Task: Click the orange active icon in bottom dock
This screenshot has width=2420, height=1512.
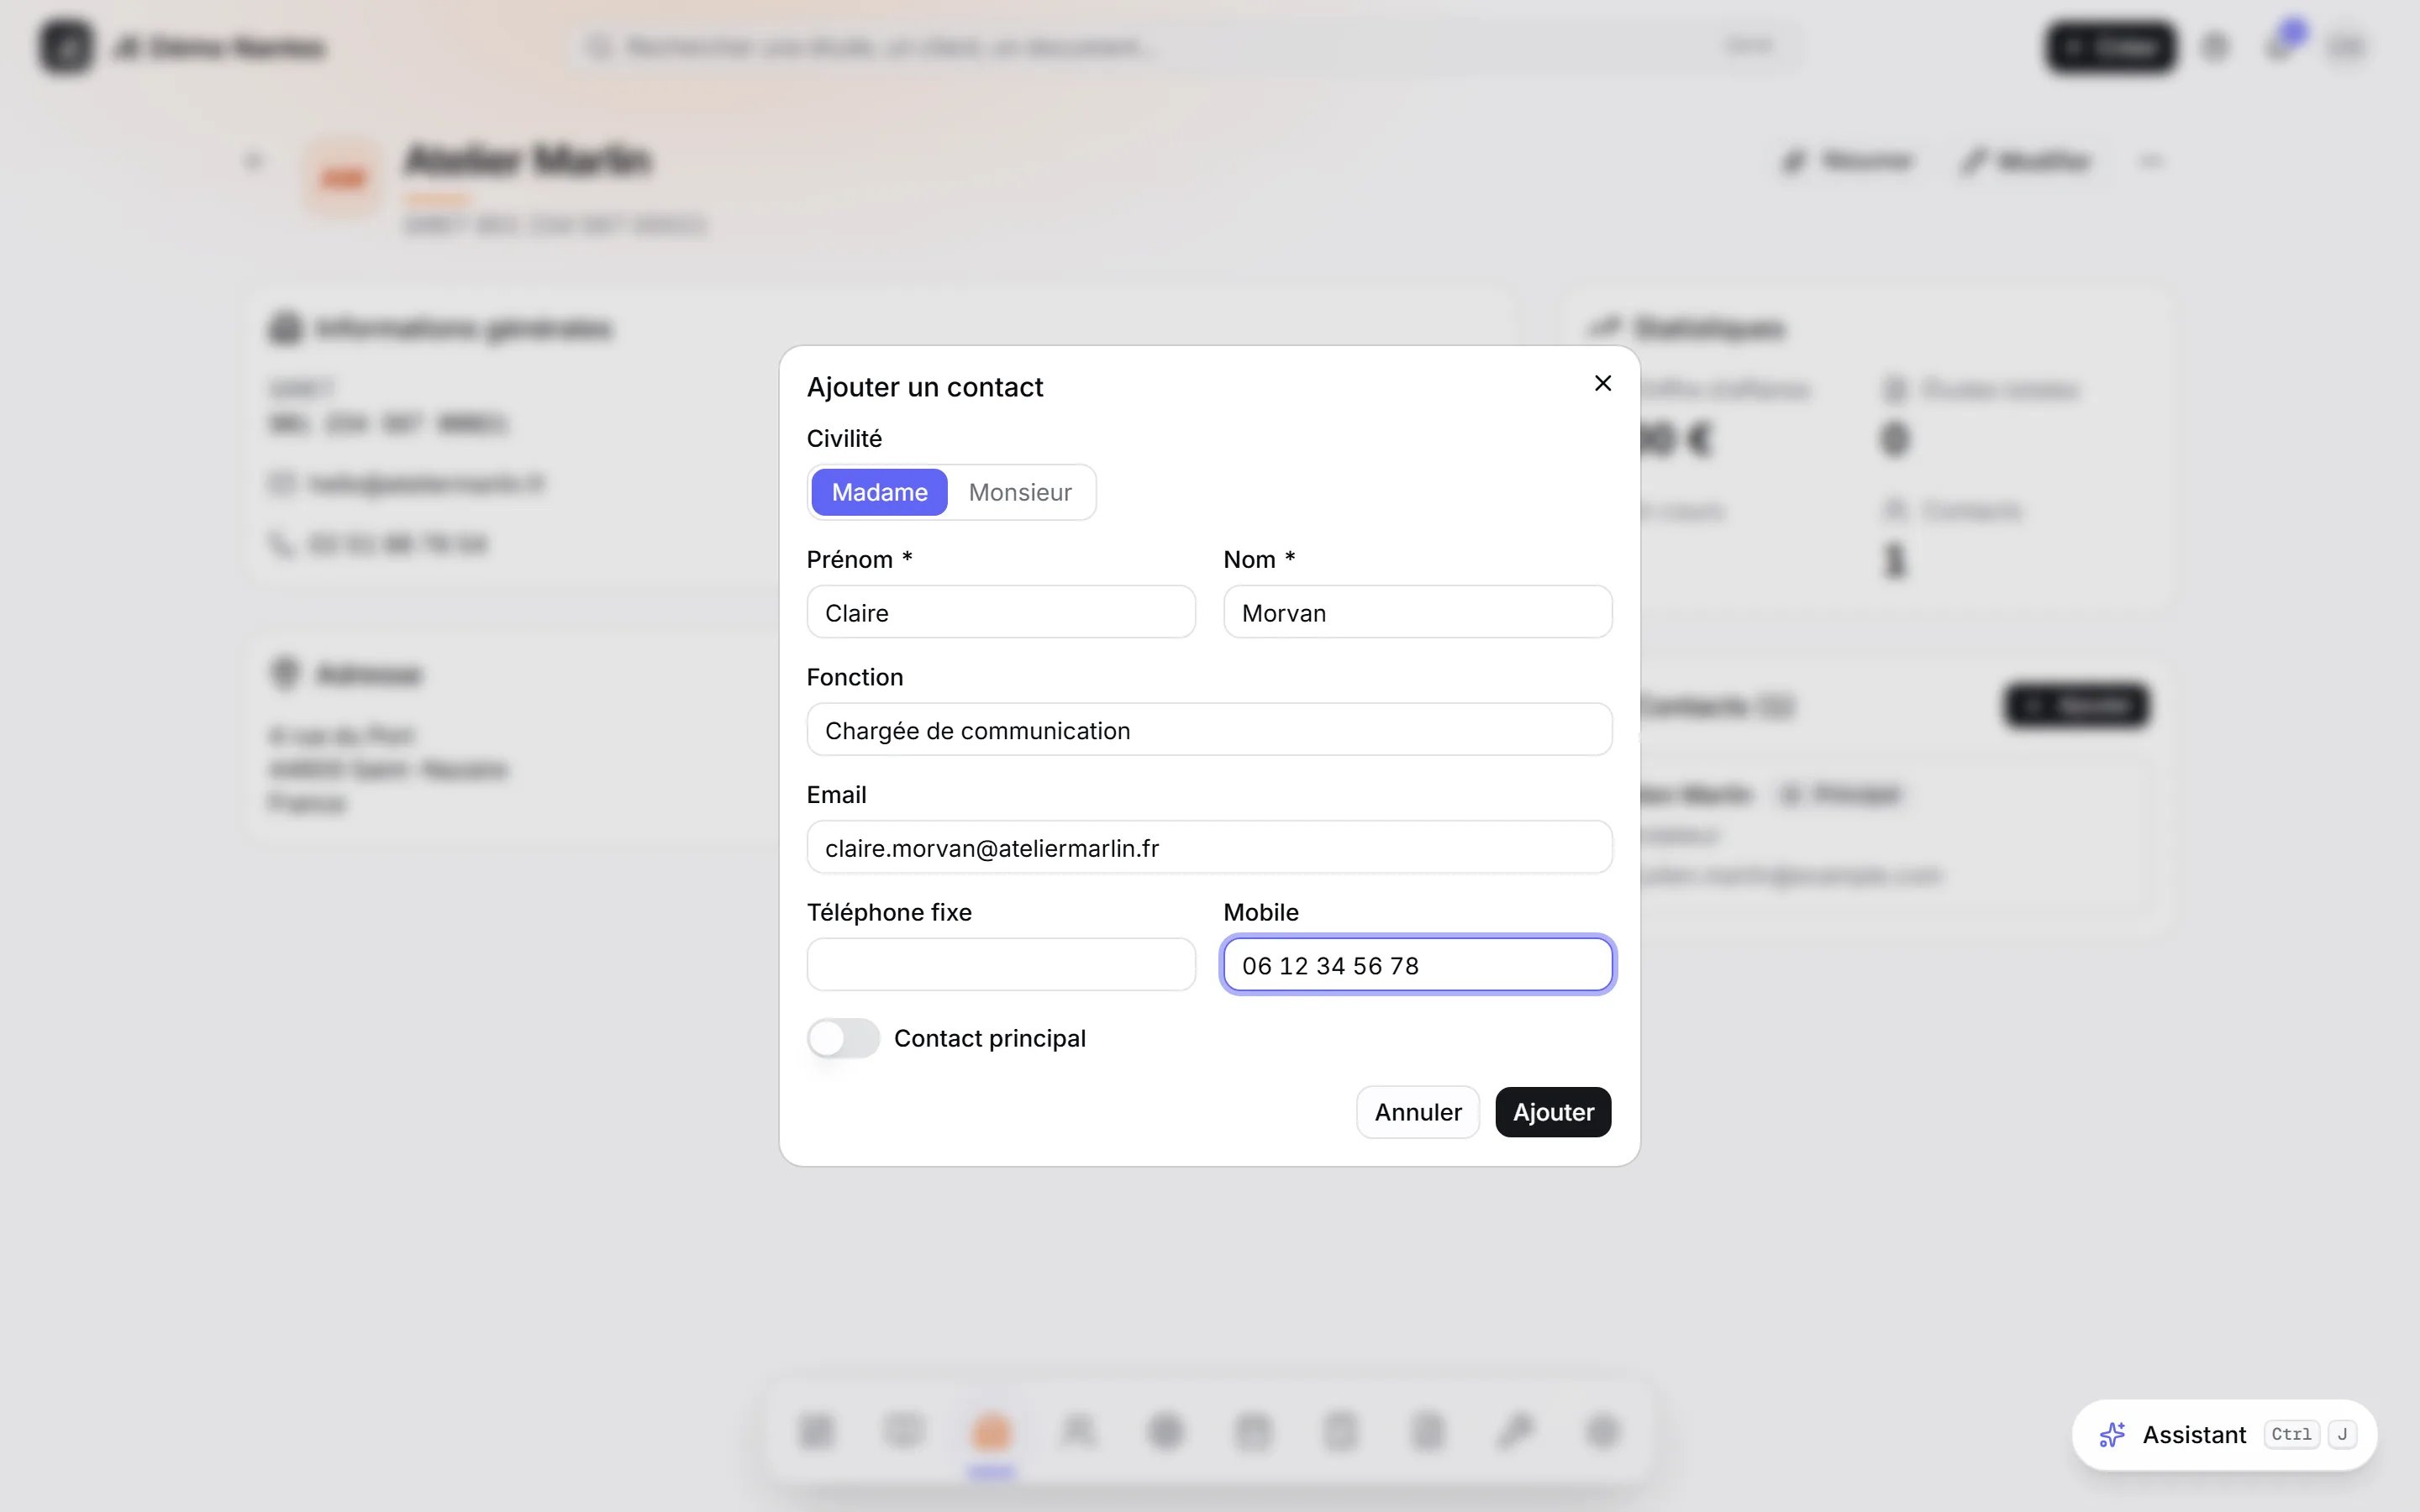Action: (991, 1431)
